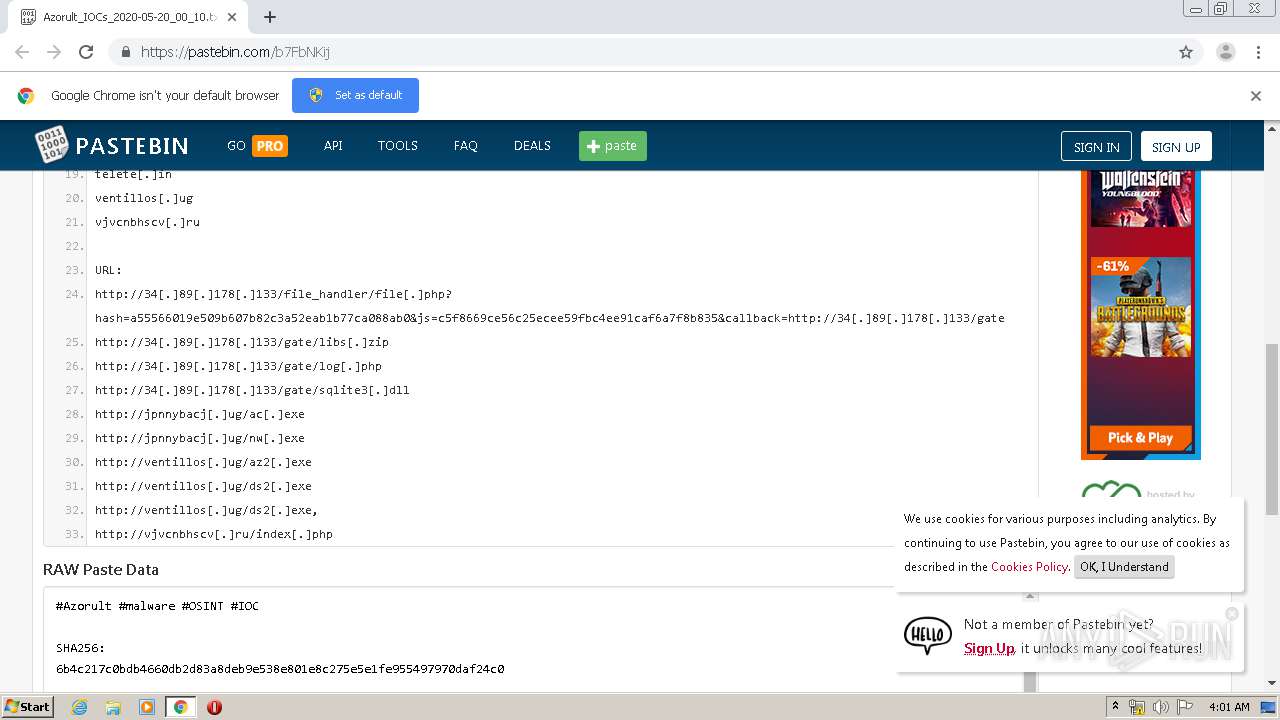Close the Sign Up hello popup
The image size is (1280, 720).
coord(1232,613)
